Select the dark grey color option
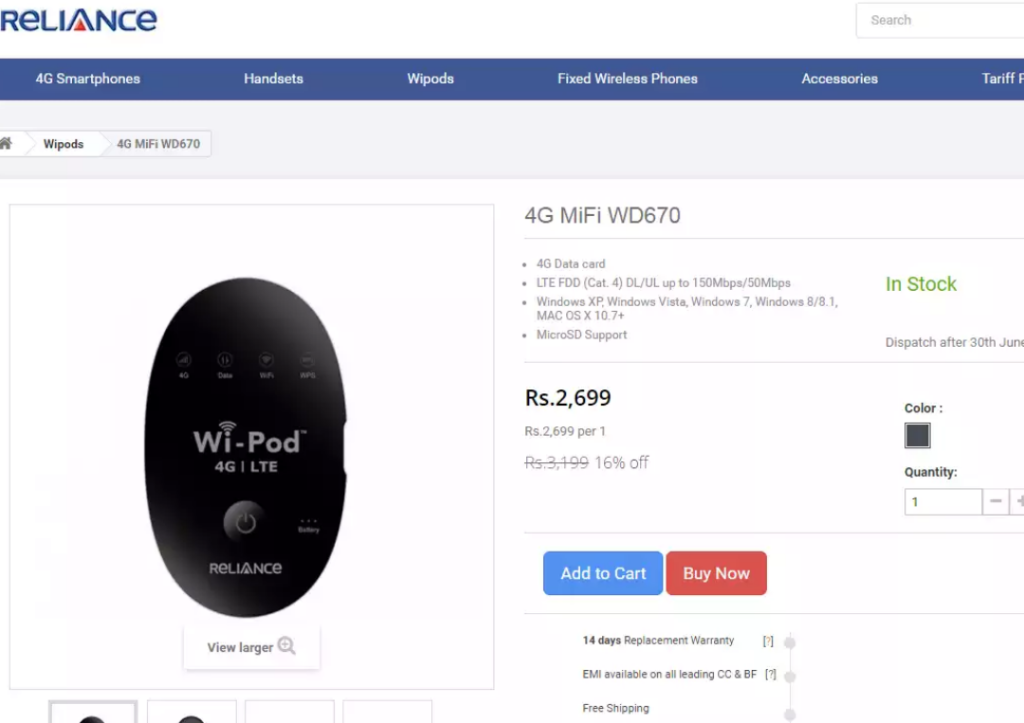Screen dimensions: 1024x723 917,435
